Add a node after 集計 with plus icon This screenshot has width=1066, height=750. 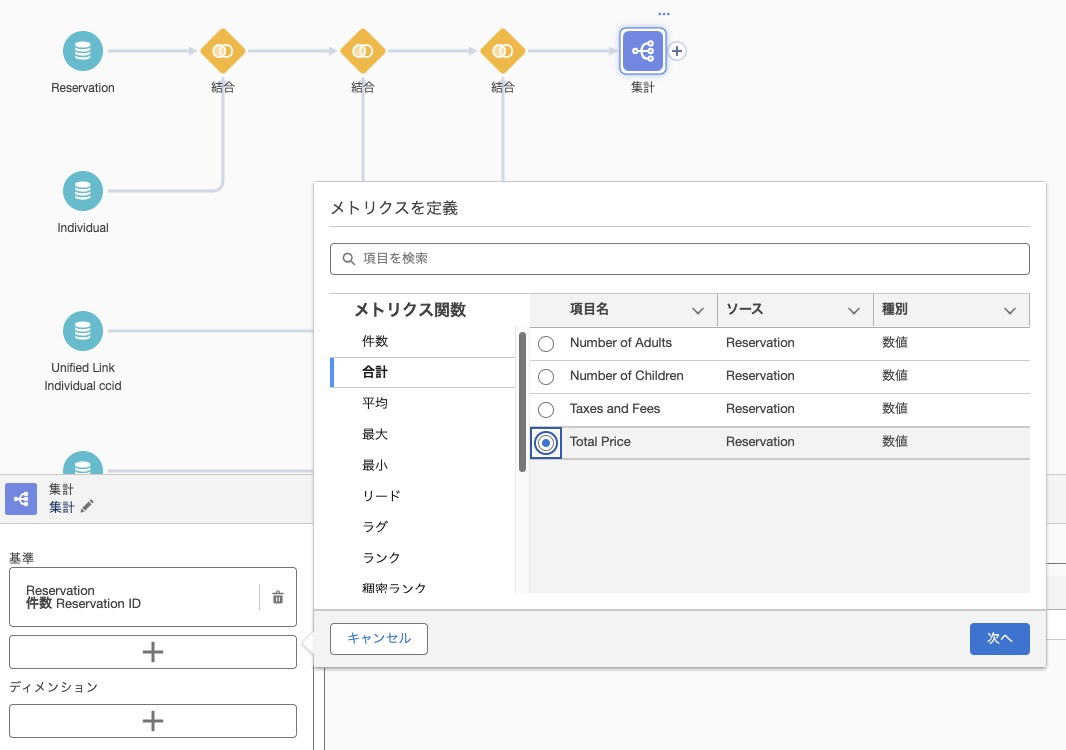click(677, 51)
